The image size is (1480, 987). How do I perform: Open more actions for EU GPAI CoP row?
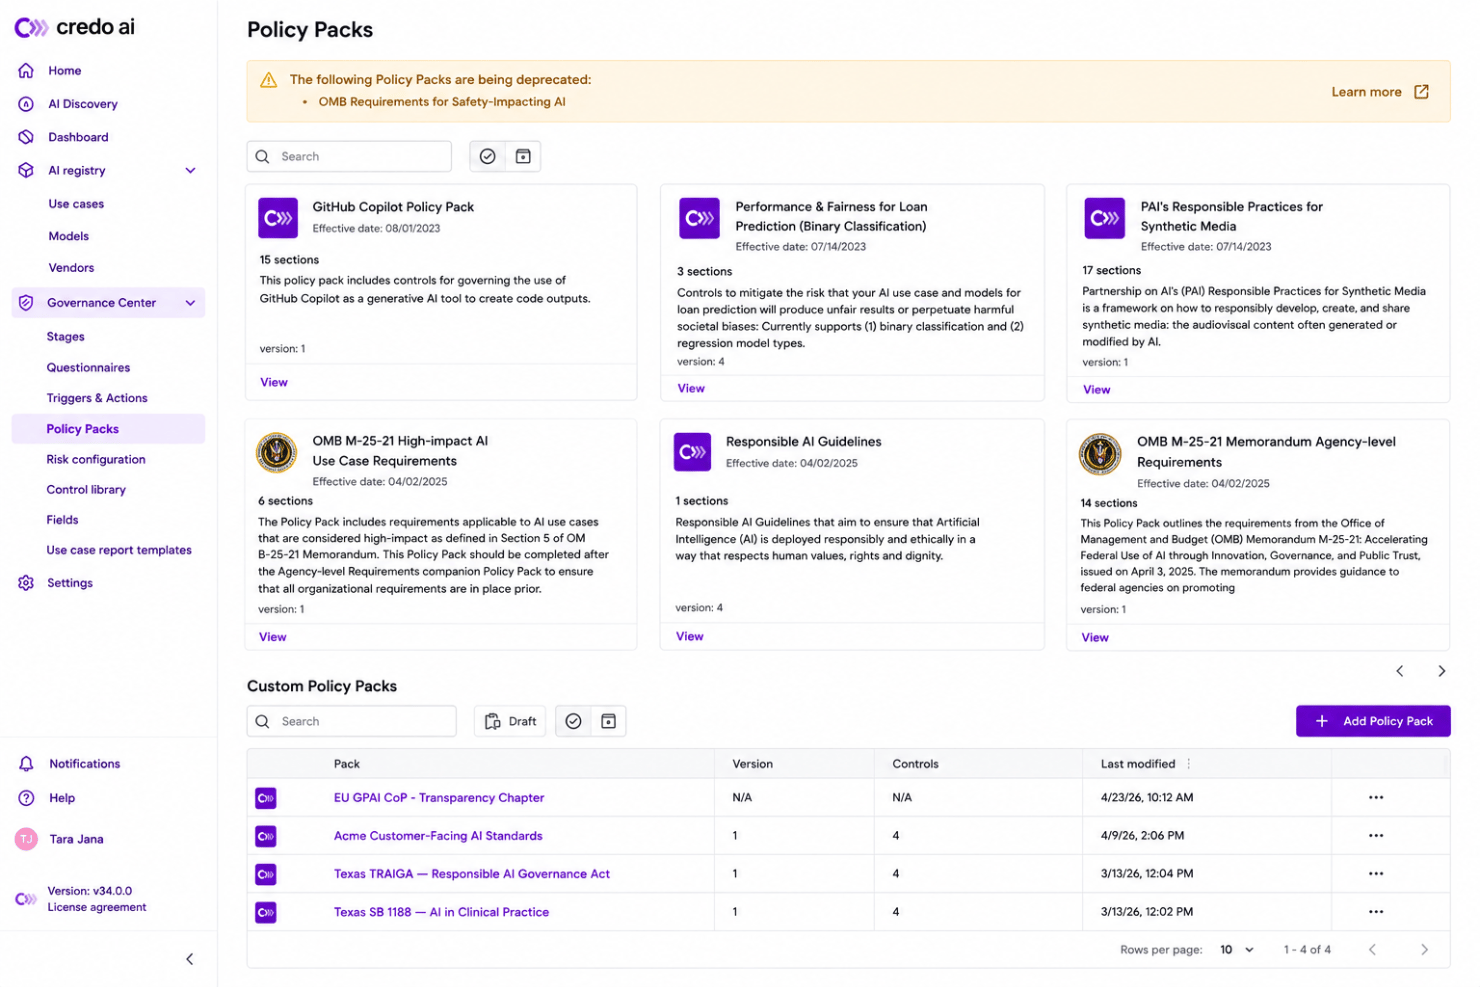(x=1376, y=798)
